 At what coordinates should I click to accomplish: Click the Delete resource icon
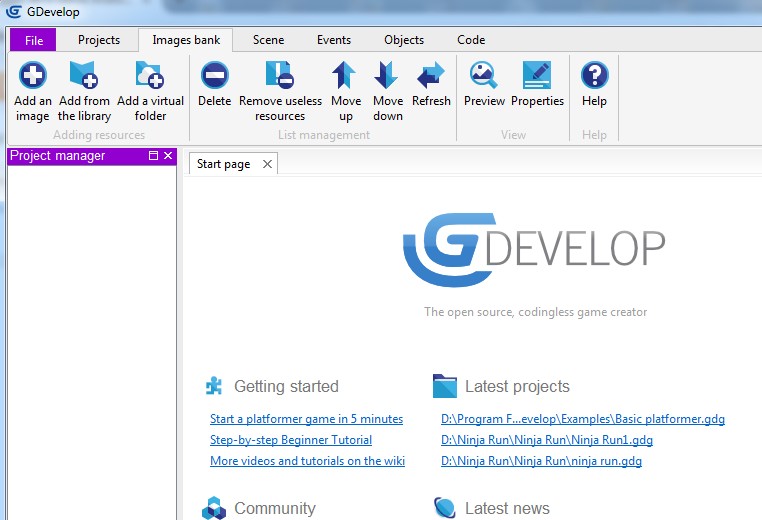[x=214, y=75]
